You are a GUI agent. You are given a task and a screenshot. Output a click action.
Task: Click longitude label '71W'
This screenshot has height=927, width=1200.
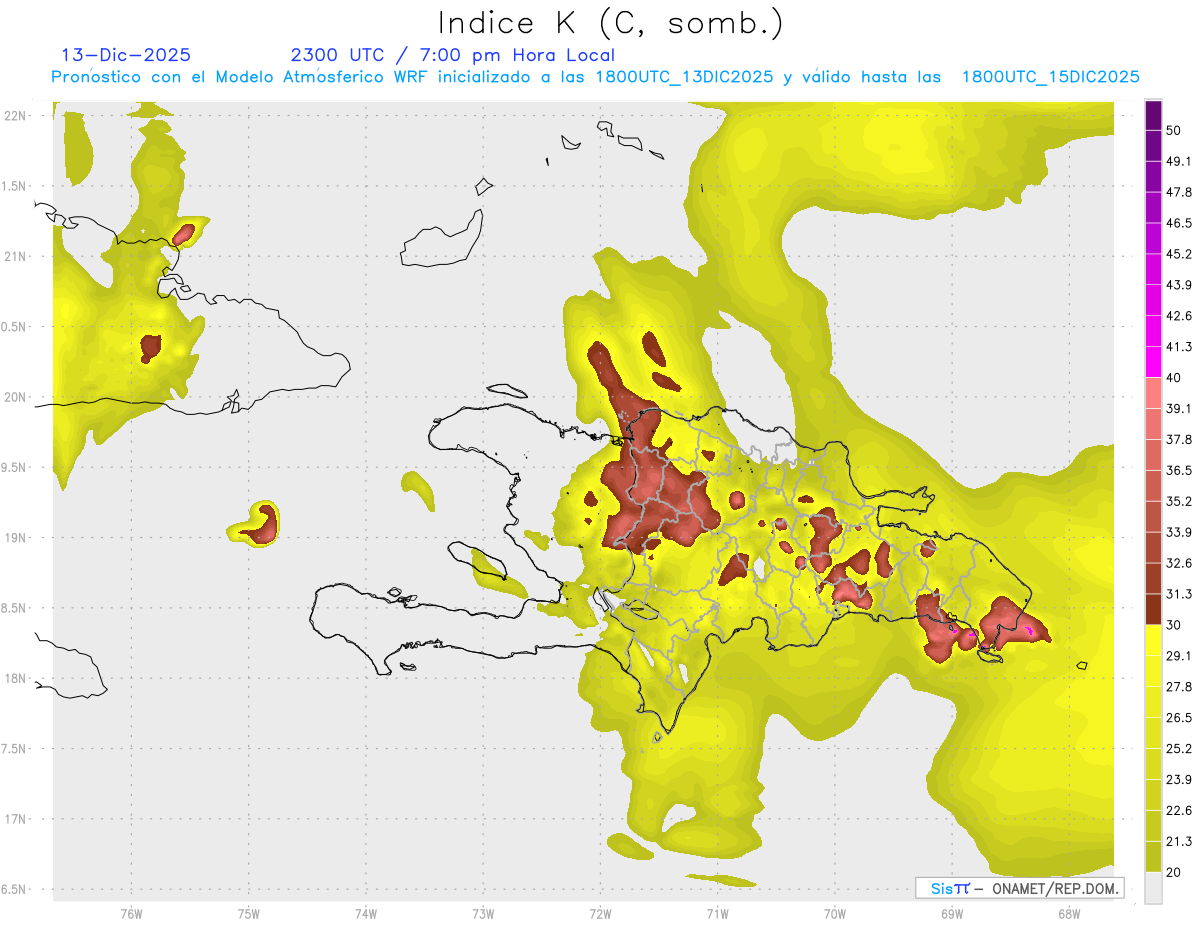(717, 914)
